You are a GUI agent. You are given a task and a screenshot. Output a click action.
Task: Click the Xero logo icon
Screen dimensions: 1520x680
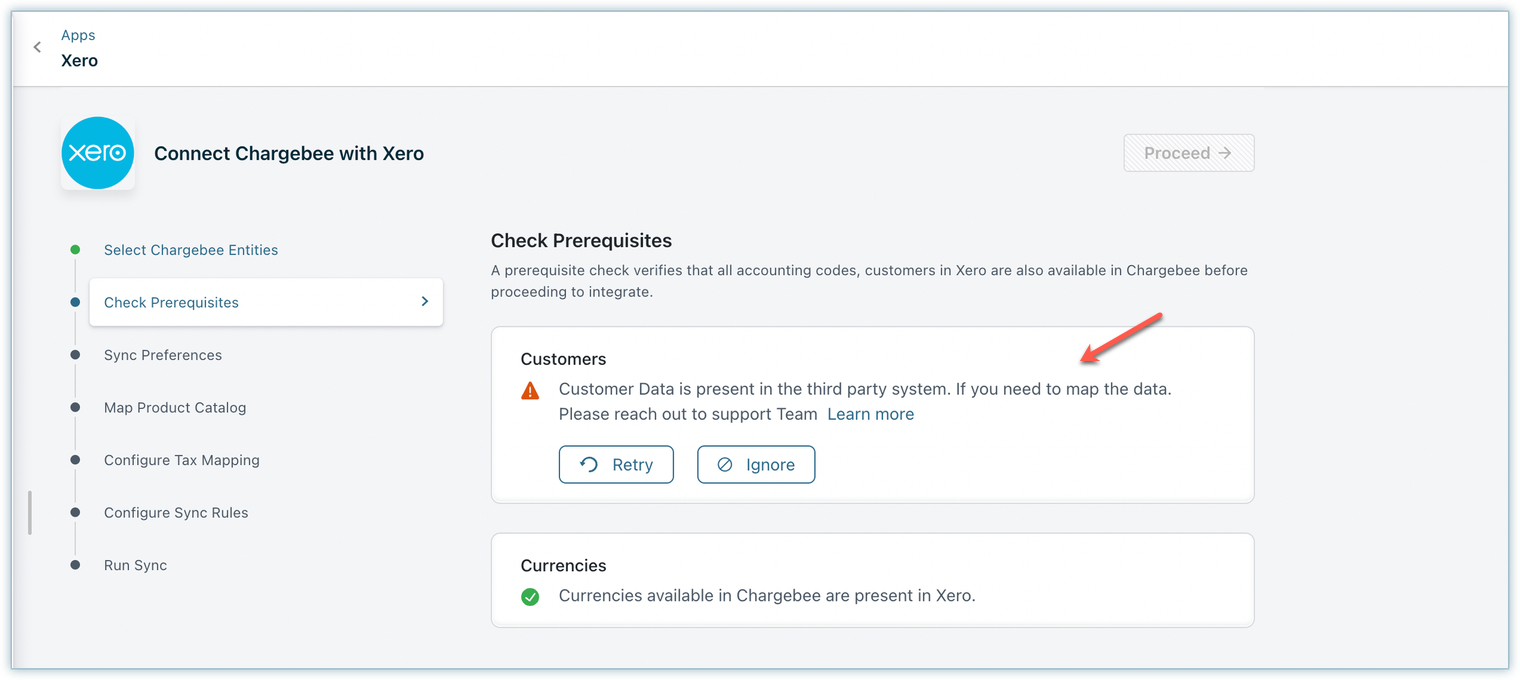(x=97, y=153)
